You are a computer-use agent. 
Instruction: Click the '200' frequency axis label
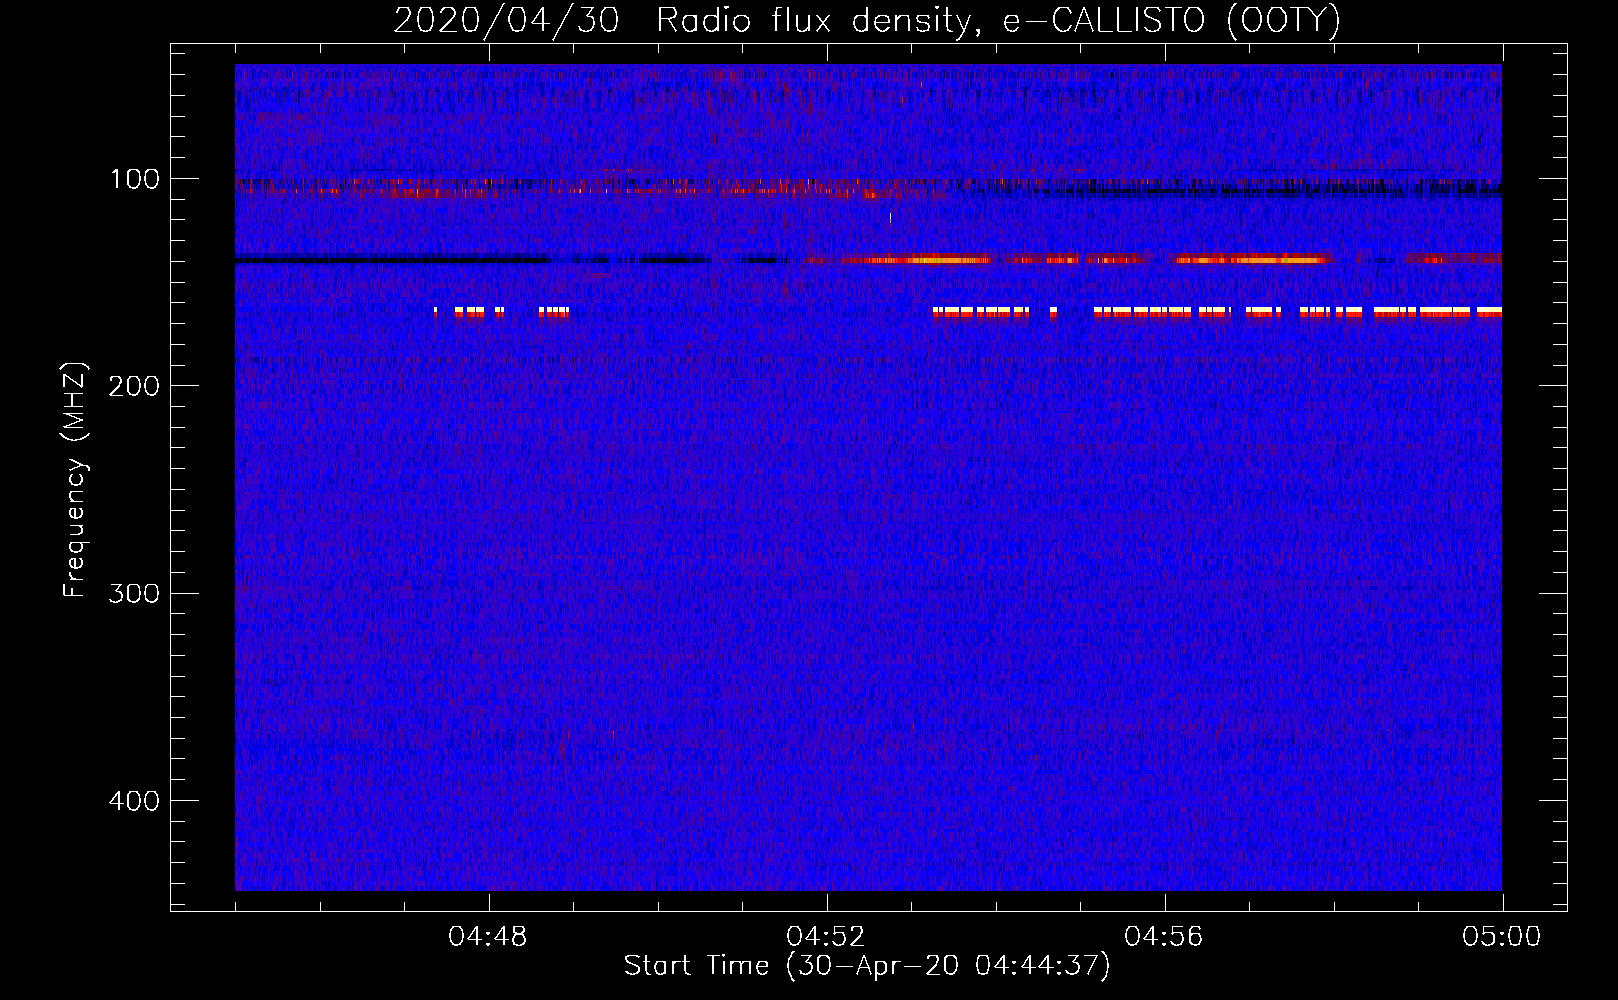click(134, 387)
